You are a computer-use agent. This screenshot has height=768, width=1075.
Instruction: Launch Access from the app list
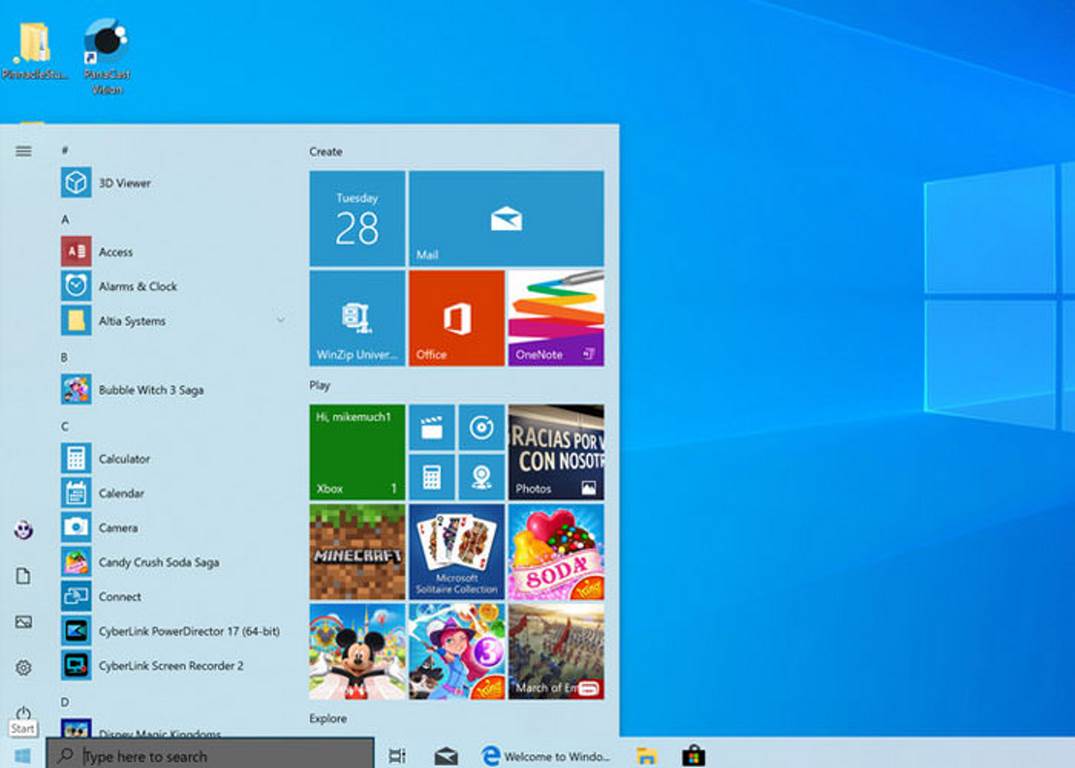(x=115, y=252)
